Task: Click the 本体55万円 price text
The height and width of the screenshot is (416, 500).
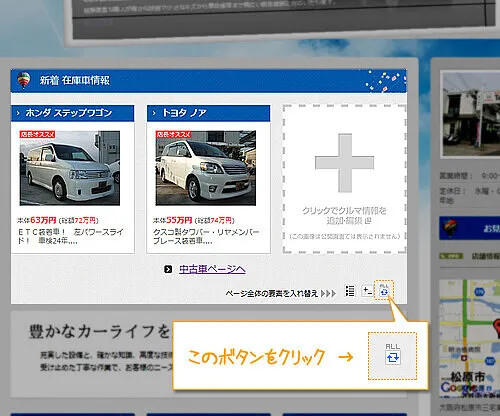Action: tap(173, 220)
